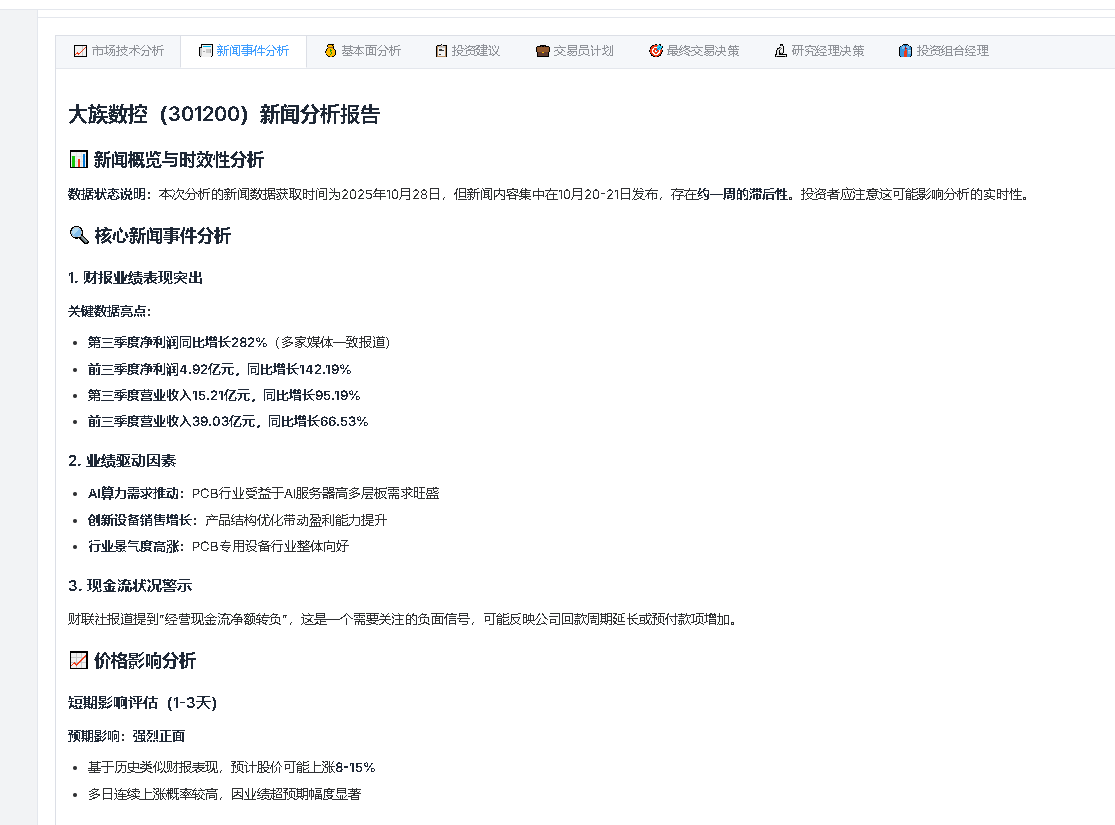The width and height of the screenshot is (1115, 825).
Task: Click the trend chart icon beside 价格影响分析
Action: (78, 660)
